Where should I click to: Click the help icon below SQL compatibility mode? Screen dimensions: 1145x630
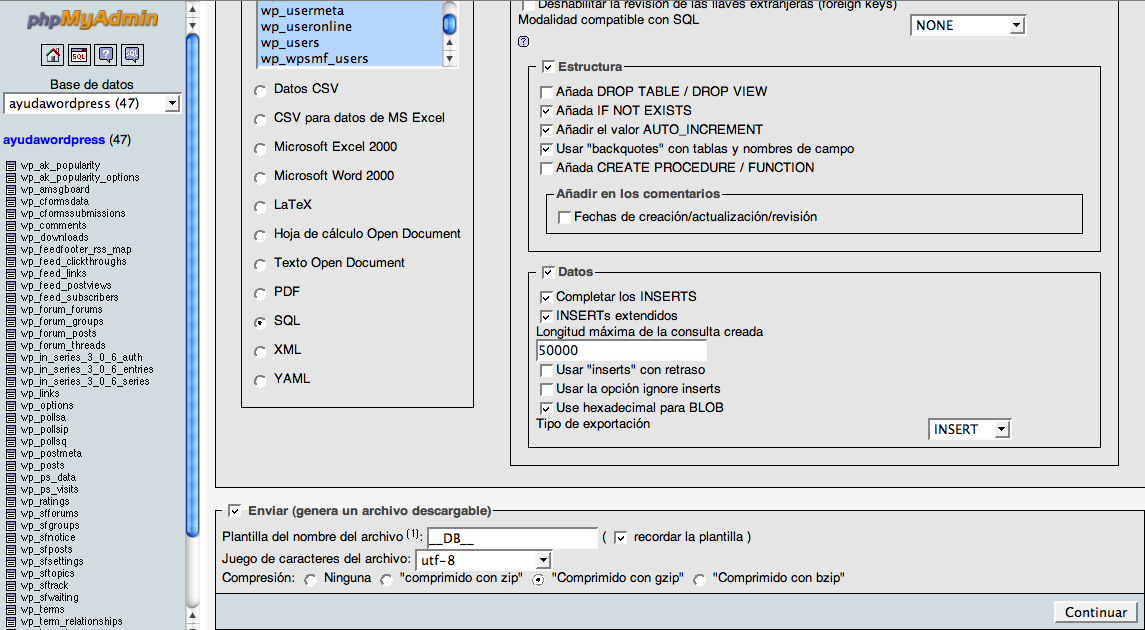point(523,42)
